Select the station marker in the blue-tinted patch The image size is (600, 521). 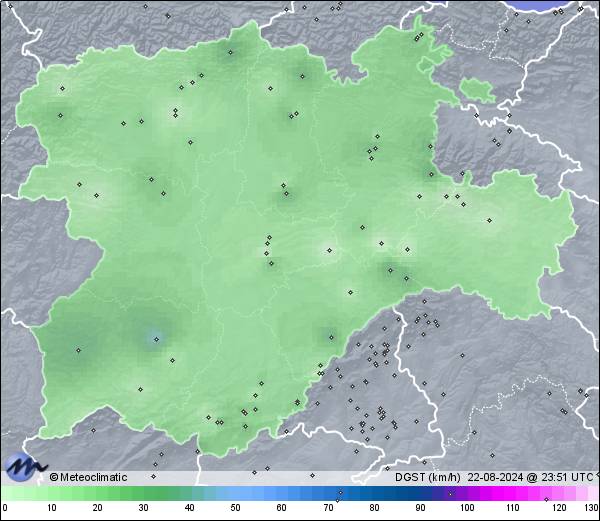click(157, 339)
